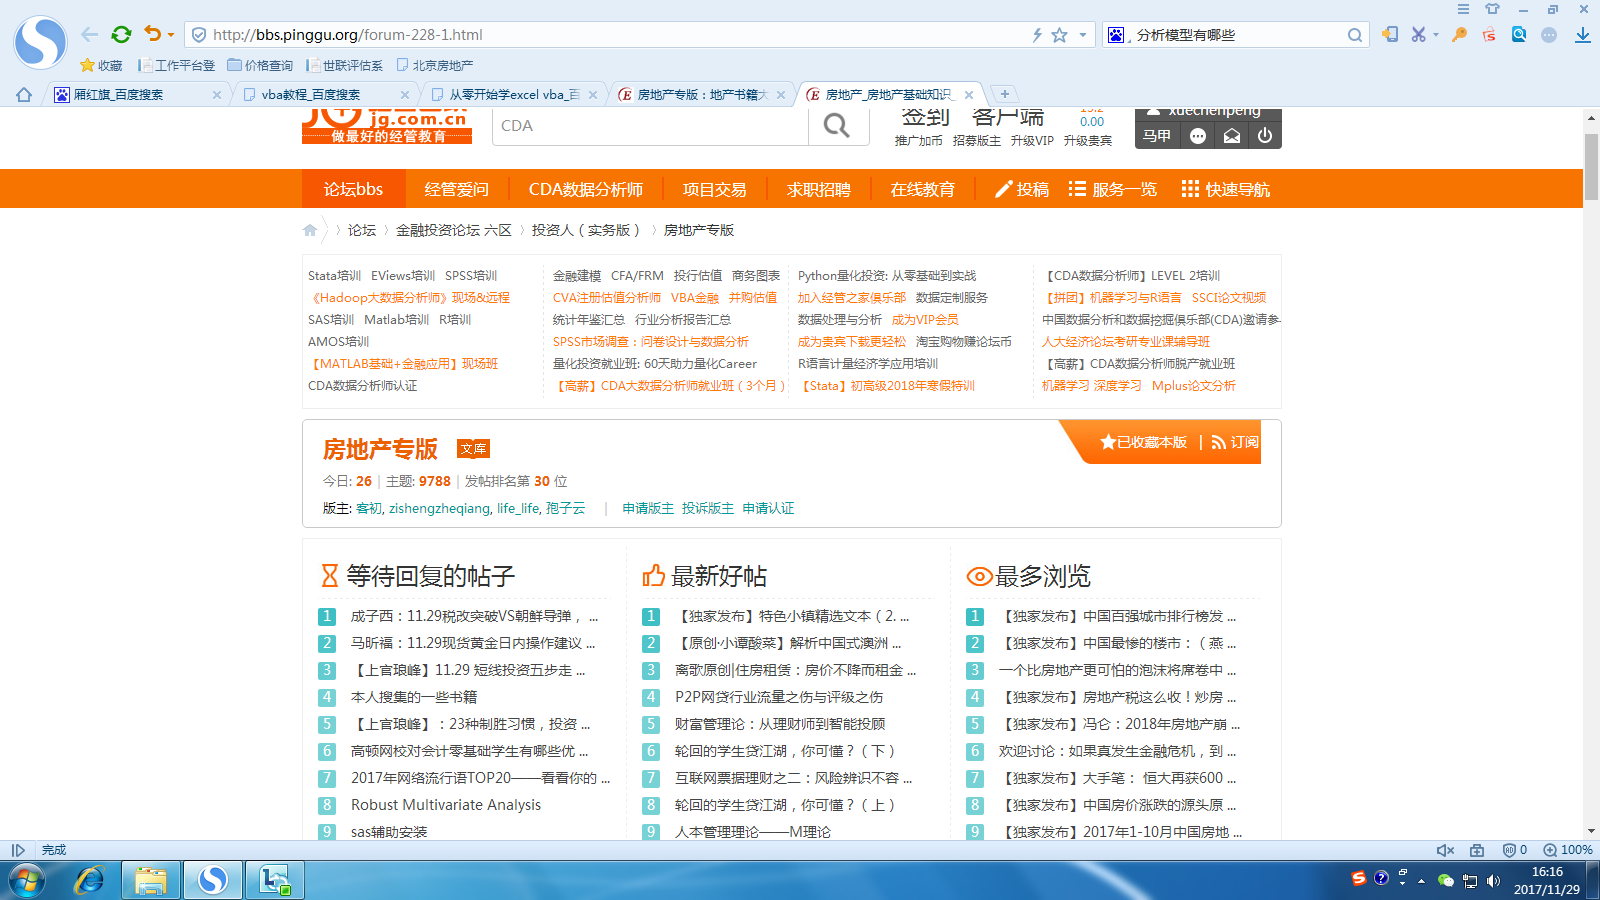Go to the browser home page icon
Image resolution: width=1600 pixels, height=900 pixels.
point(24,95)
